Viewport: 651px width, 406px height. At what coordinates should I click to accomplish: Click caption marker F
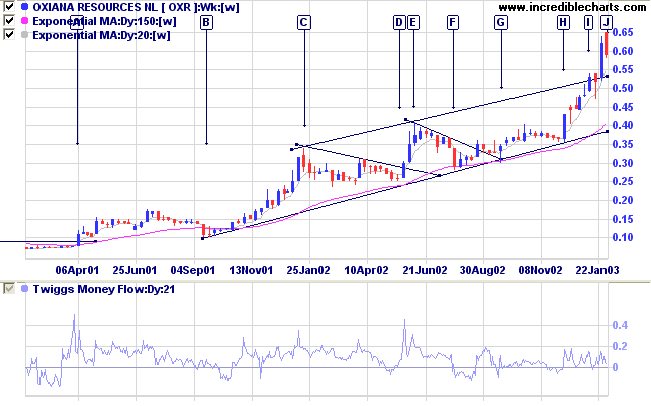coord(453,22)
